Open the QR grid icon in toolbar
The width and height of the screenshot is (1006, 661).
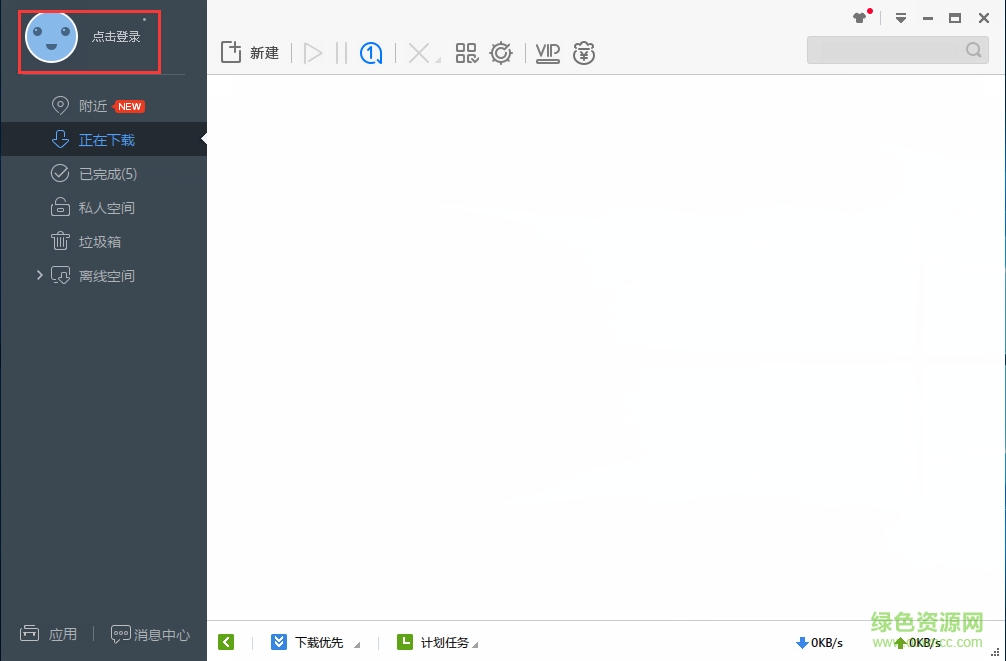click(x=466, y=53)
